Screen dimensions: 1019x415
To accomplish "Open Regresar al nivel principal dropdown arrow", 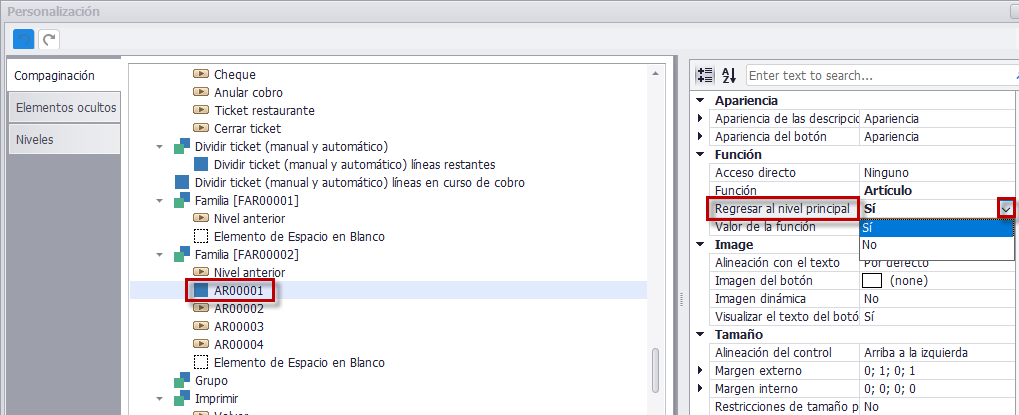I will tap(1007, 209).
